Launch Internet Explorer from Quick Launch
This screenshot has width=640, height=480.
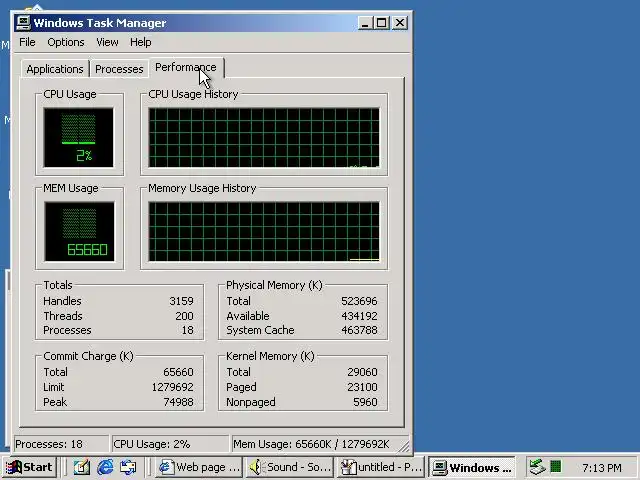105,467
